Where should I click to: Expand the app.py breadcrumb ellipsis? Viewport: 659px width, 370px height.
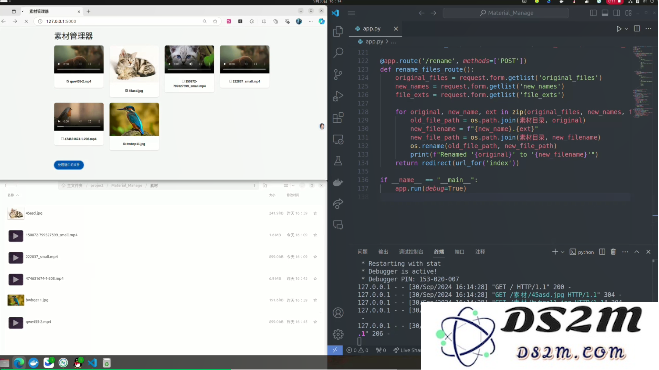pyautogui.click(x=393, y=42)
